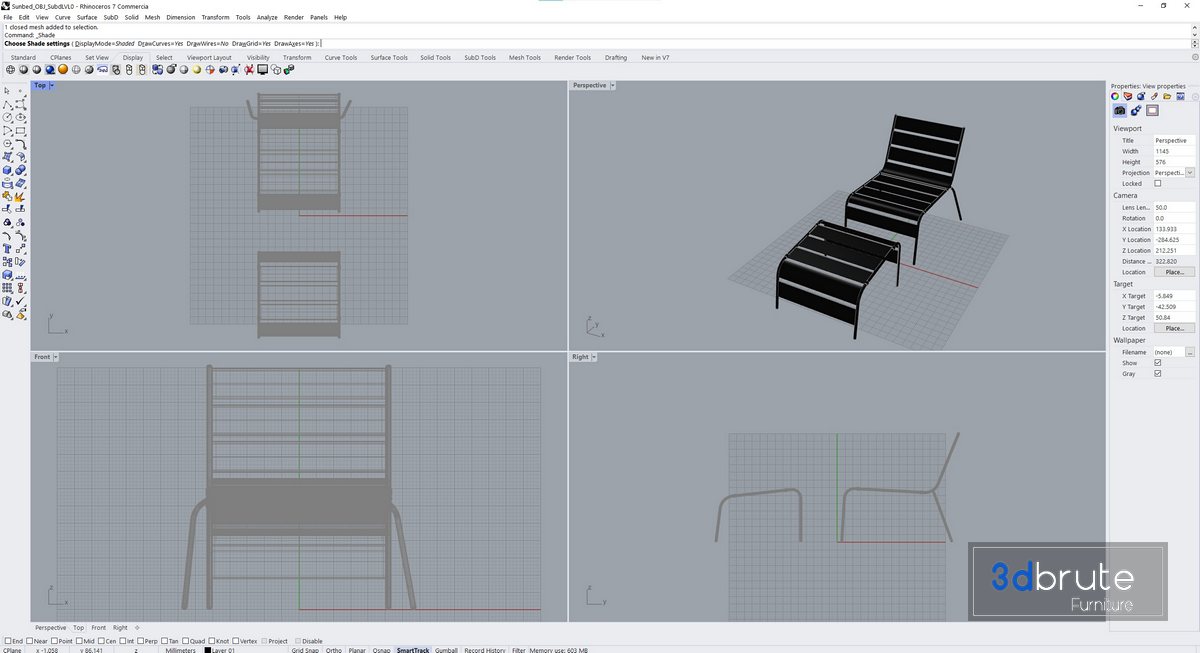Screen dimensions: 1200x653
Task: Select the Rendered display mode orange sphere icon
Action: (63, 70)
